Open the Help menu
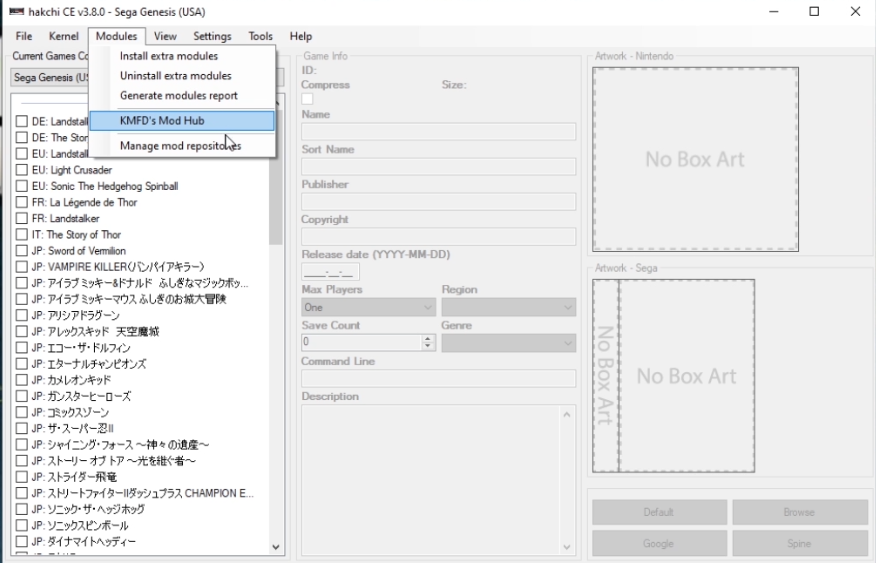This screenshot has height=563, width=876. pyautogui.click(x=301, y=36)
